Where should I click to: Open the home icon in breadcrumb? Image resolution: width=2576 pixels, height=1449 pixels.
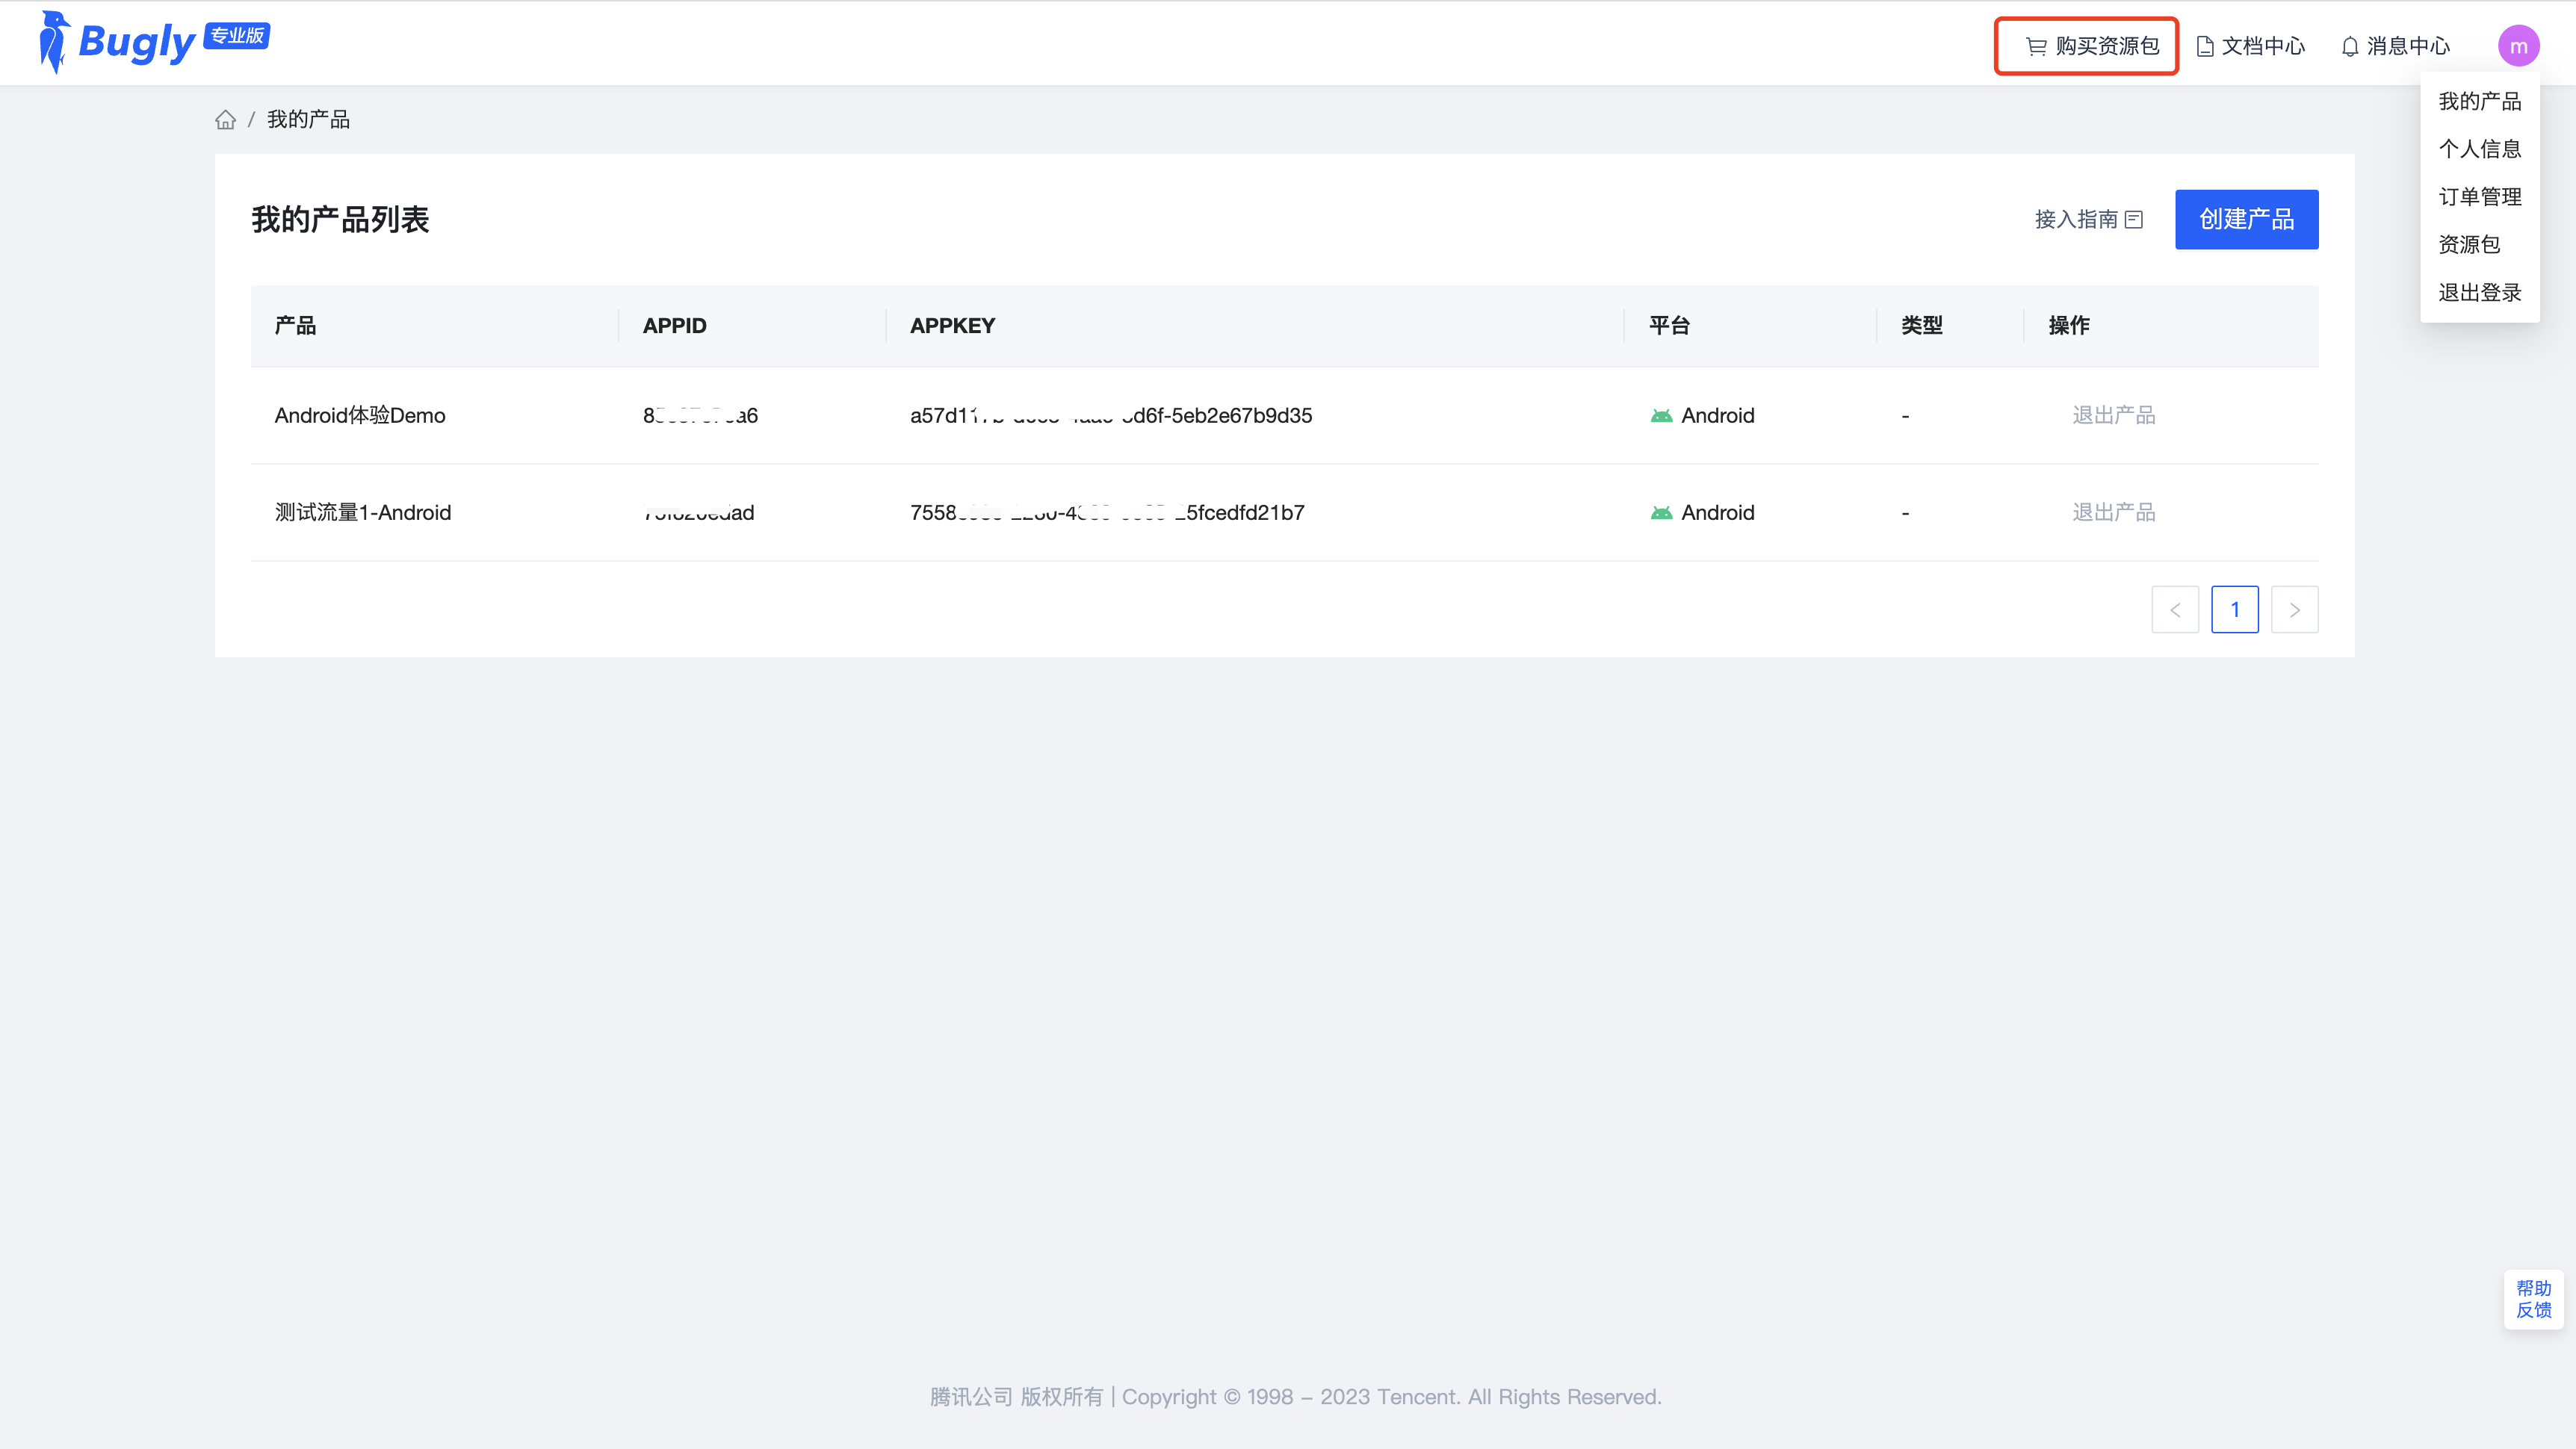(226, 120)
